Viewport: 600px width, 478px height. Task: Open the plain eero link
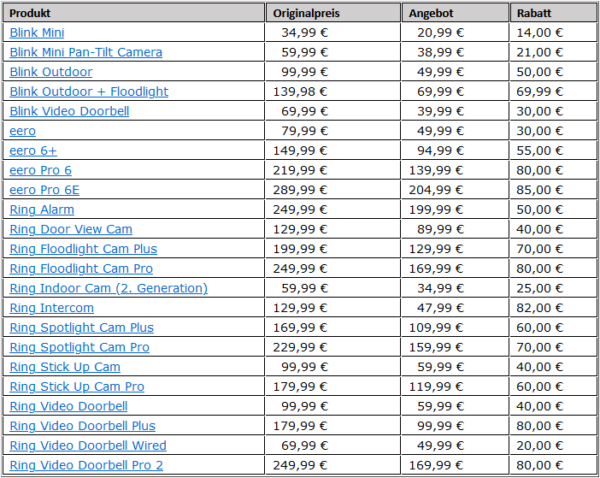click(x=23, y=131)
